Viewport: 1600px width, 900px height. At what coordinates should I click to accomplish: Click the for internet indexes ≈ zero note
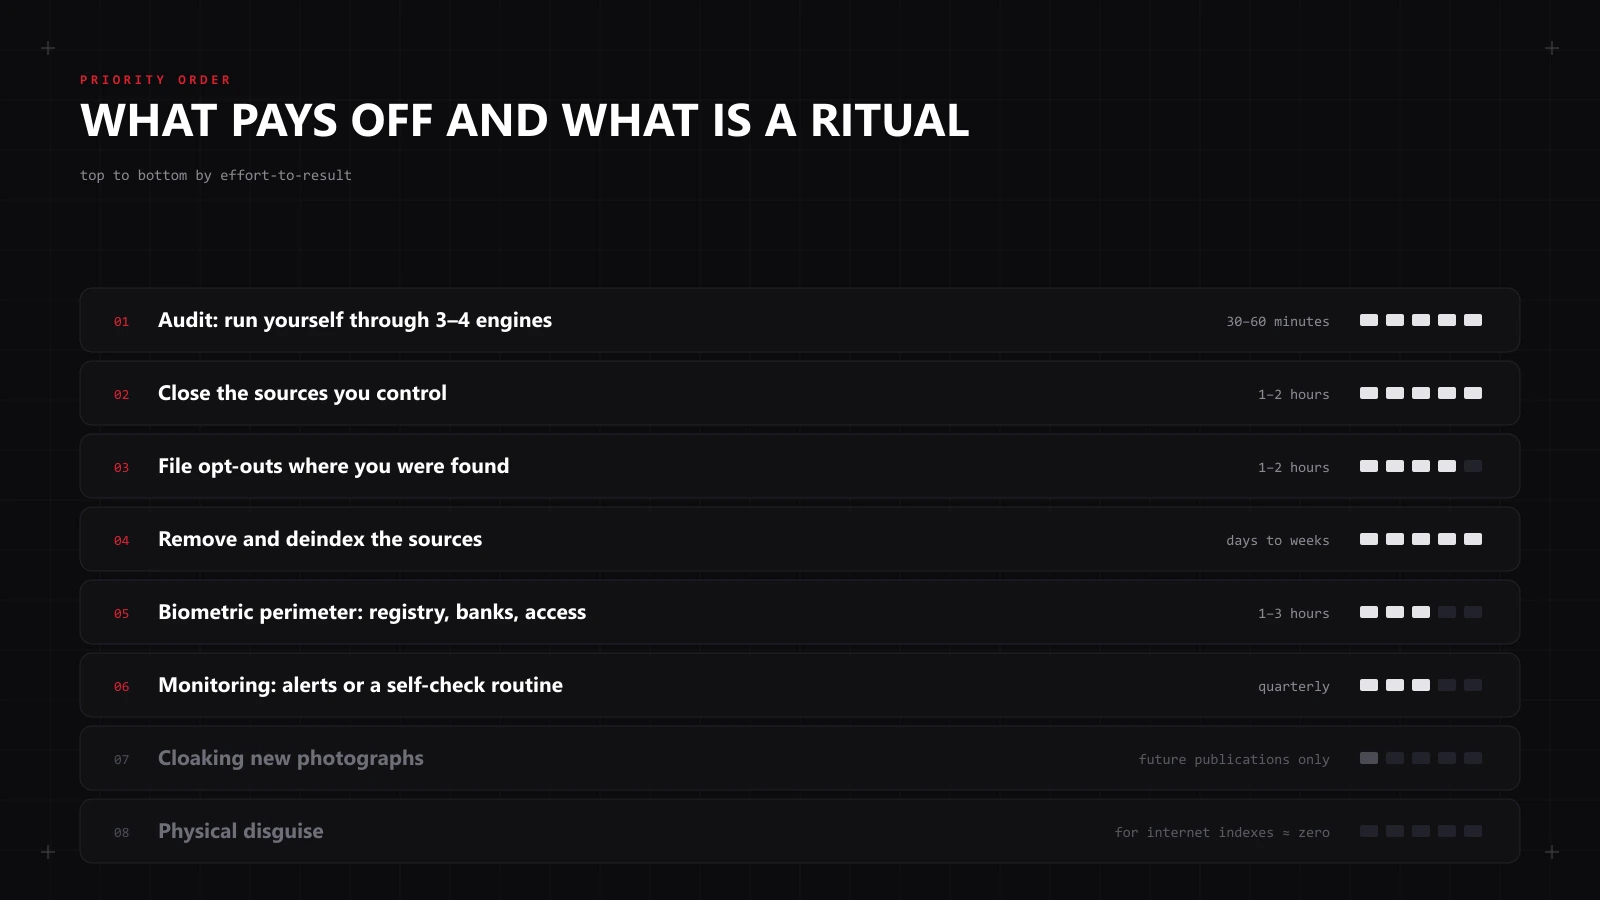click(x=1222, y=832)
